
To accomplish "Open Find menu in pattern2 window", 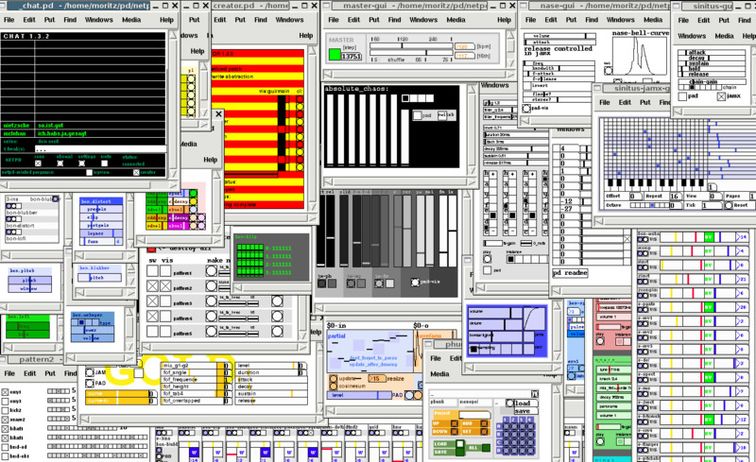I will 70,373.
